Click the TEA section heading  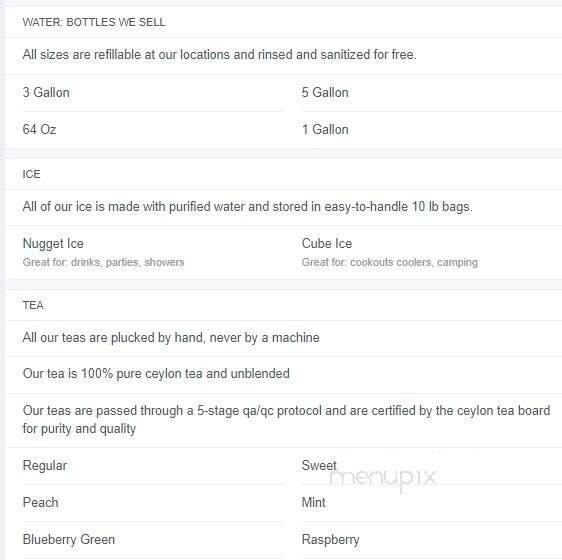33,305
